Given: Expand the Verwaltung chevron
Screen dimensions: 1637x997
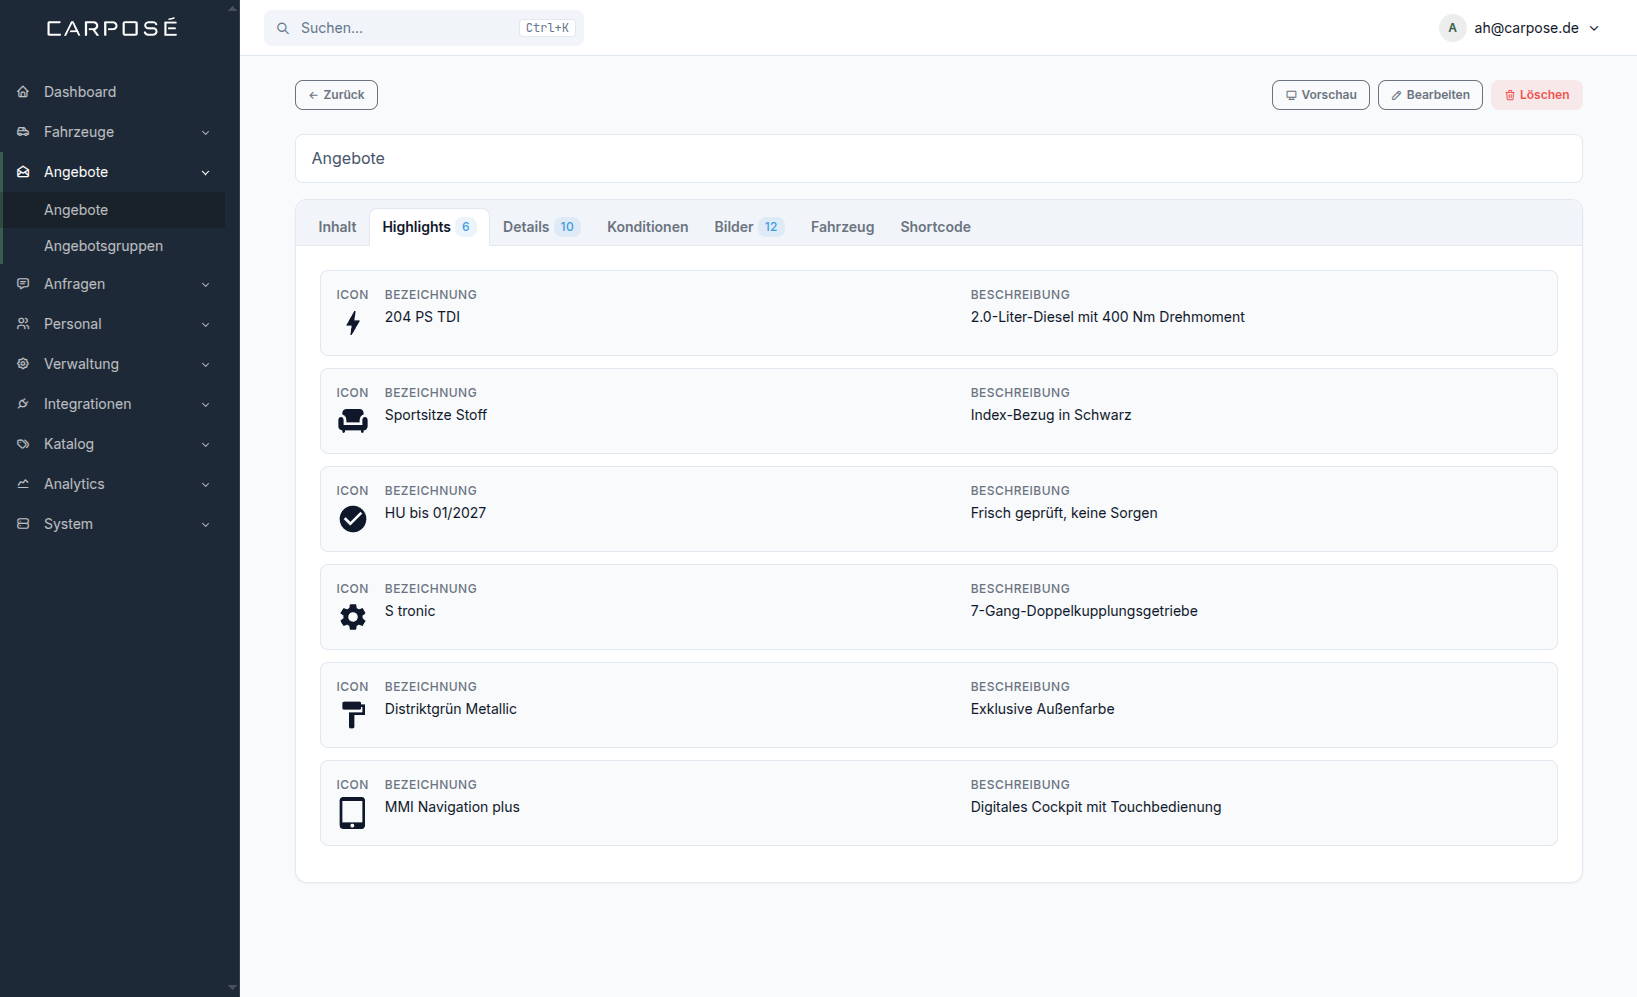Looking at the screenshot, I should pyautogui.click(x=205, y=364).
